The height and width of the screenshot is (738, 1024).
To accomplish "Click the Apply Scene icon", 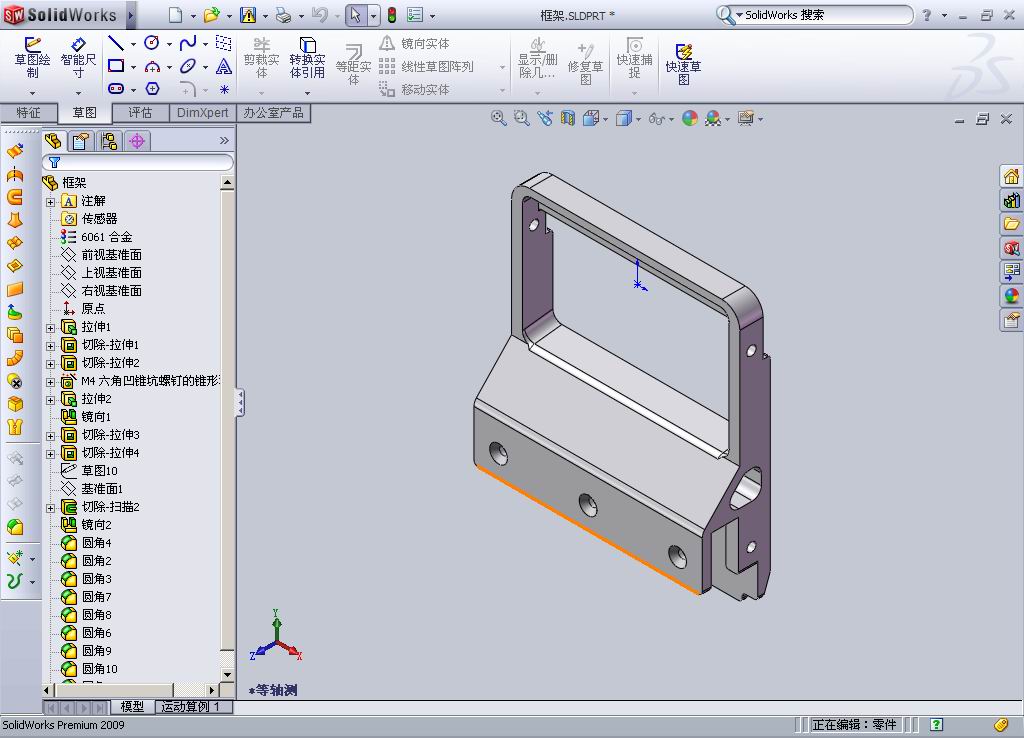I will click(x=713, y=118).
